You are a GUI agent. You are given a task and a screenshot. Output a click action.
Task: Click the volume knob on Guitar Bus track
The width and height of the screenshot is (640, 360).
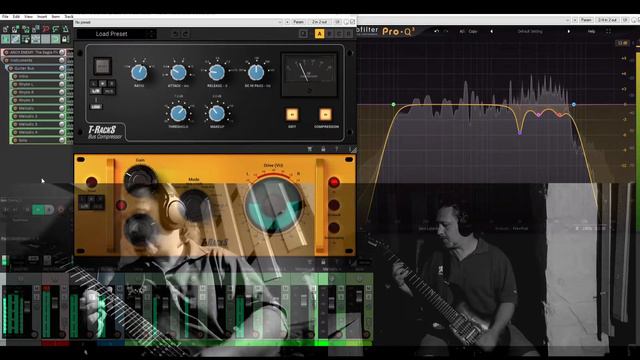point(62,68)
